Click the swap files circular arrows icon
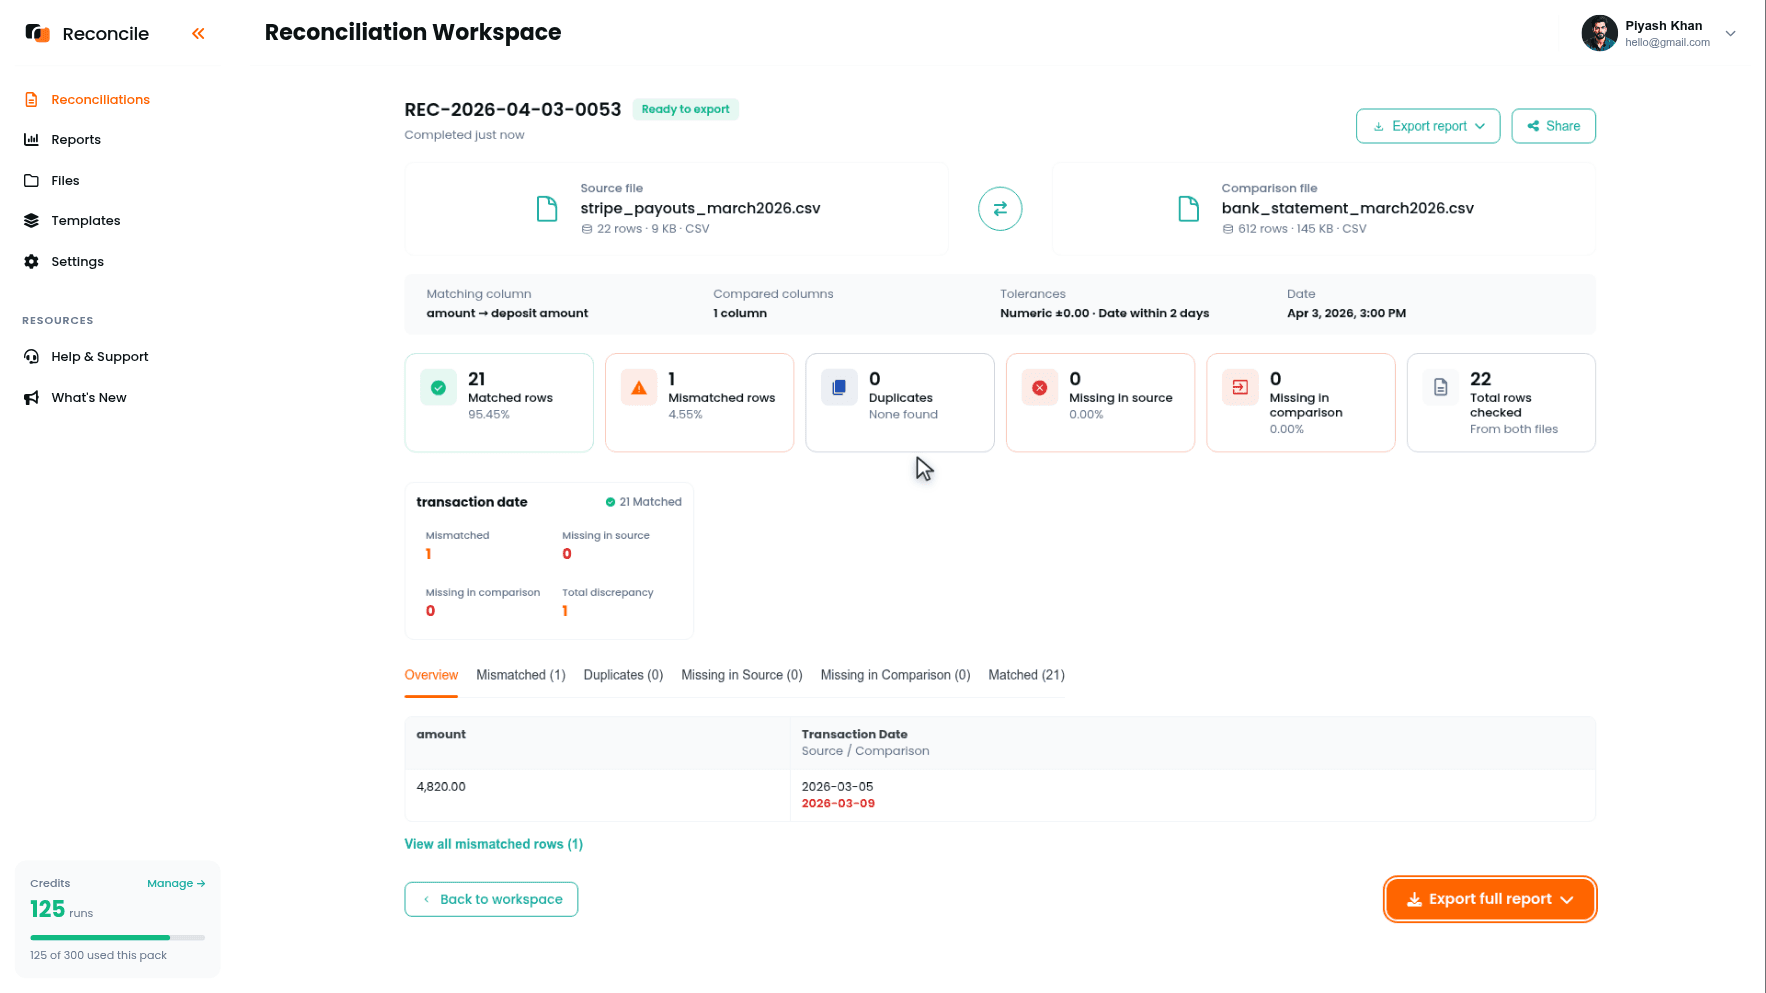This screenshot has height=993, width=1766. [x=1000, y=209]
